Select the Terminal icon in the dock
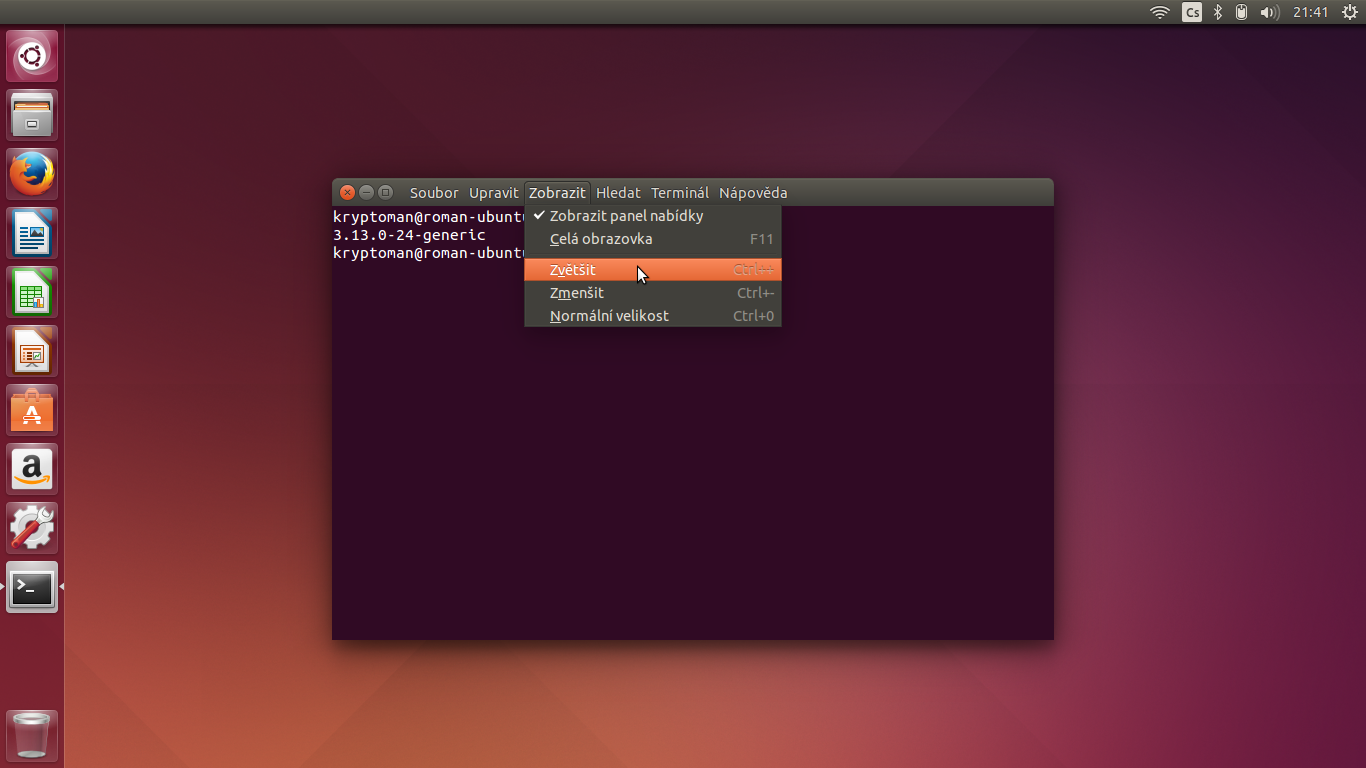This screenshot has height=768, width=1366. click(32, 587)
